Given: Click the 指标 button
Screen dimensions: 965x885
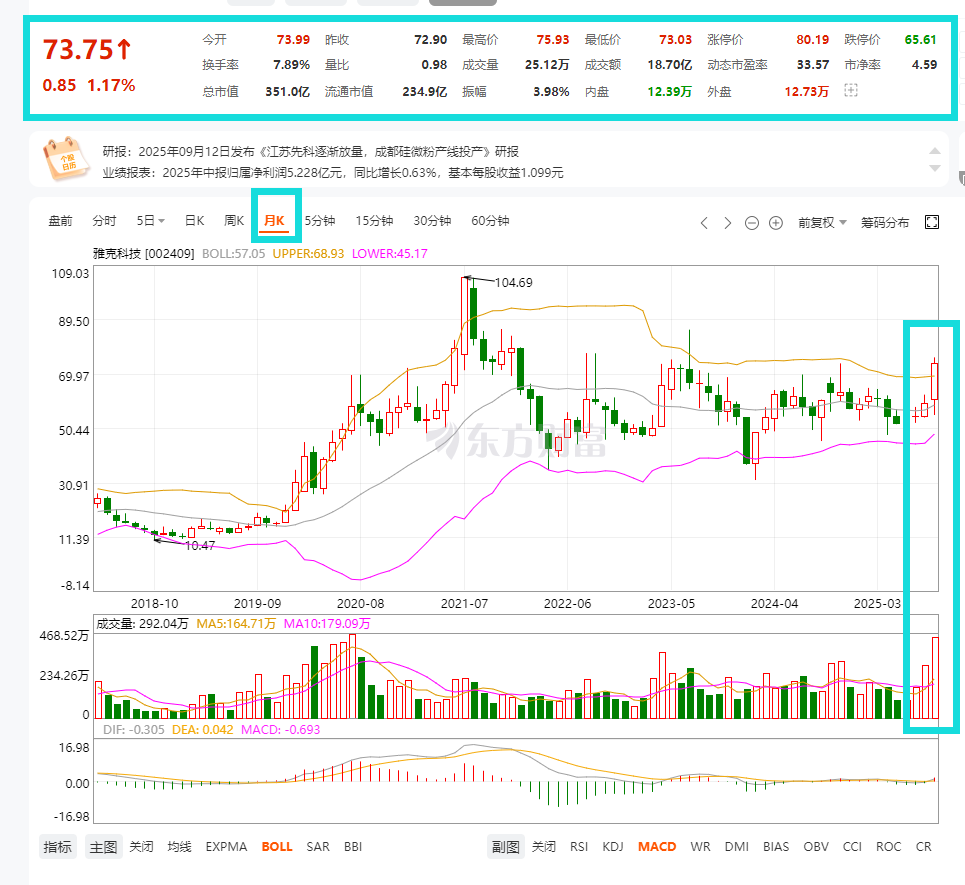Looking at the screenshot, I should tap(57, 847).
